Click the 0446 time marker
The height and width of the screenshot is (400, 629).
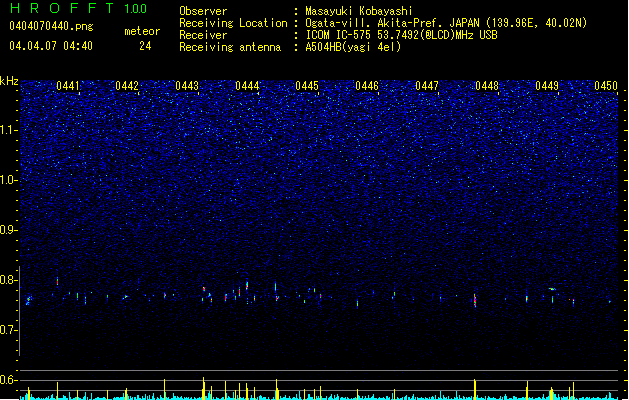pyautogui.click(x=367, y=86)
